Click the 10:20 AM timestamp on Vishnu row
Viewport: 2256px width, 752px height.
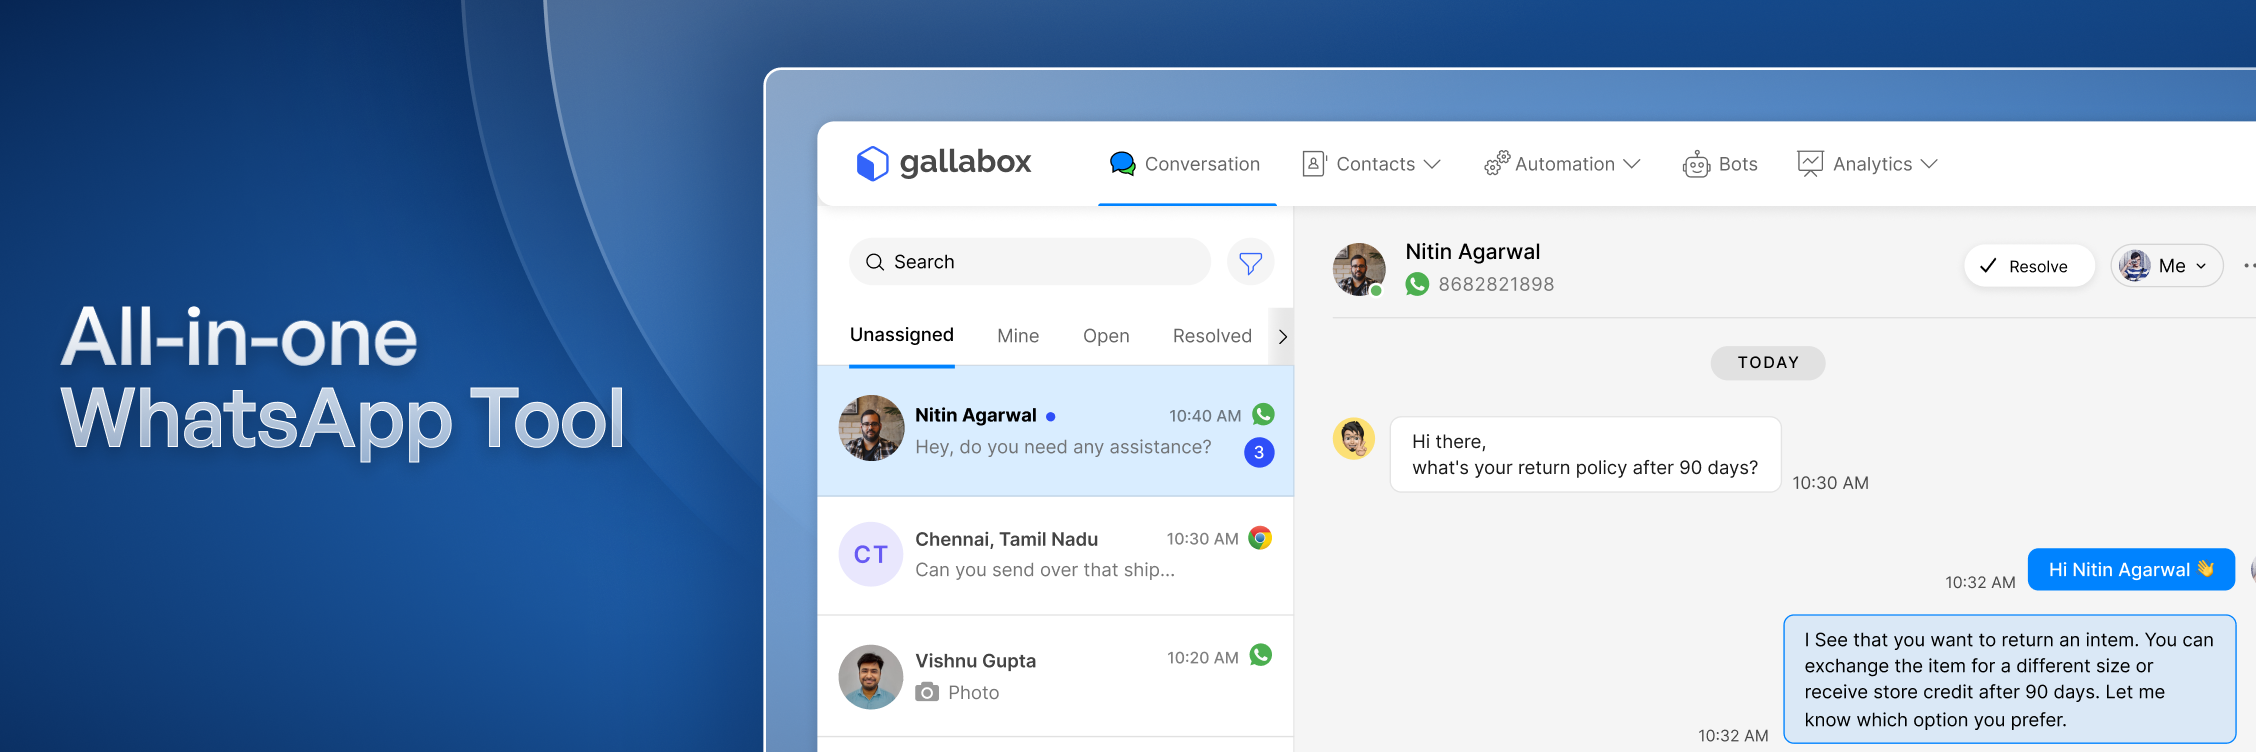tap(1203, 658)
